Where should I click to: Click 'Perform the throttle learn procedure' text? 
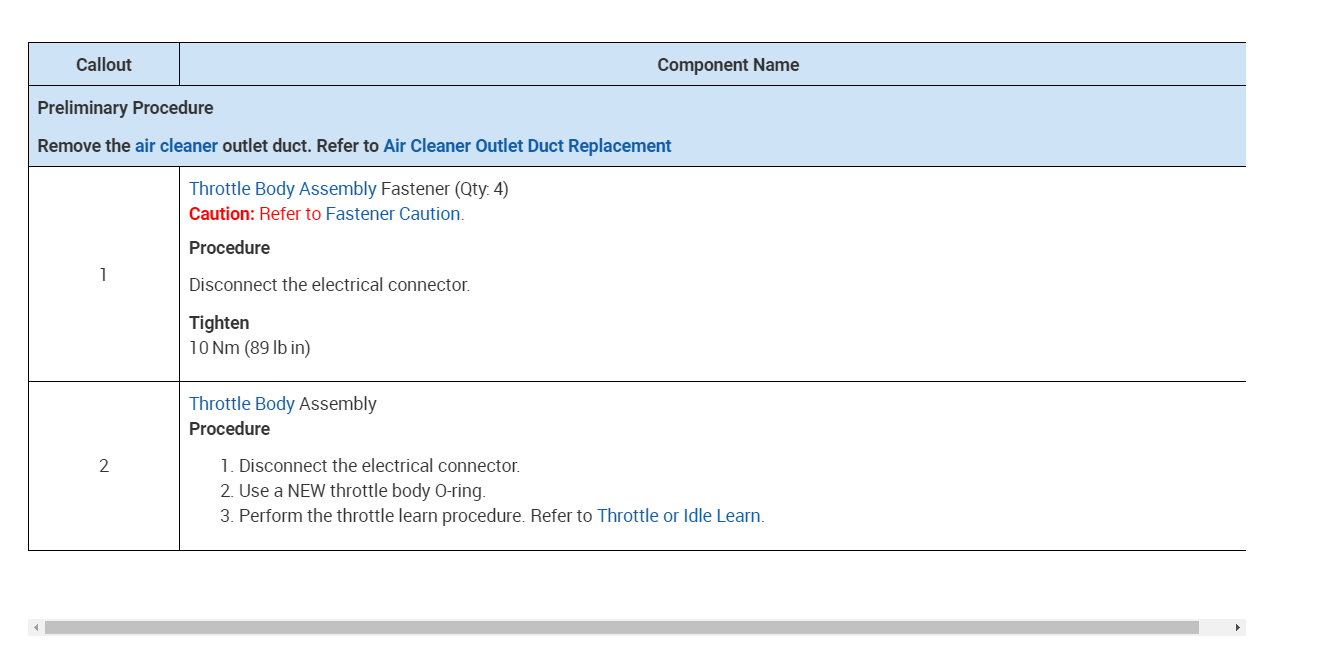tap(384, 516)
